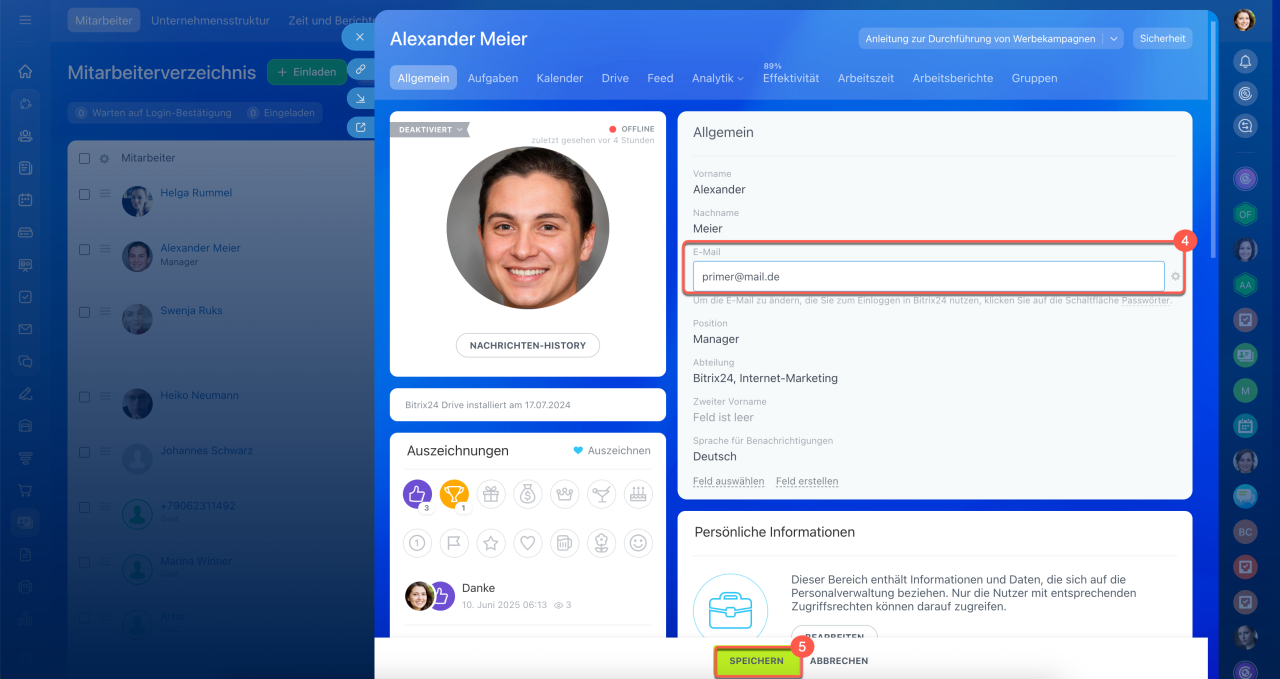The width and height of the screenshot is (1280, 679).
Task: Click the copy link icon on slider edge
Action: click(359, 69)
